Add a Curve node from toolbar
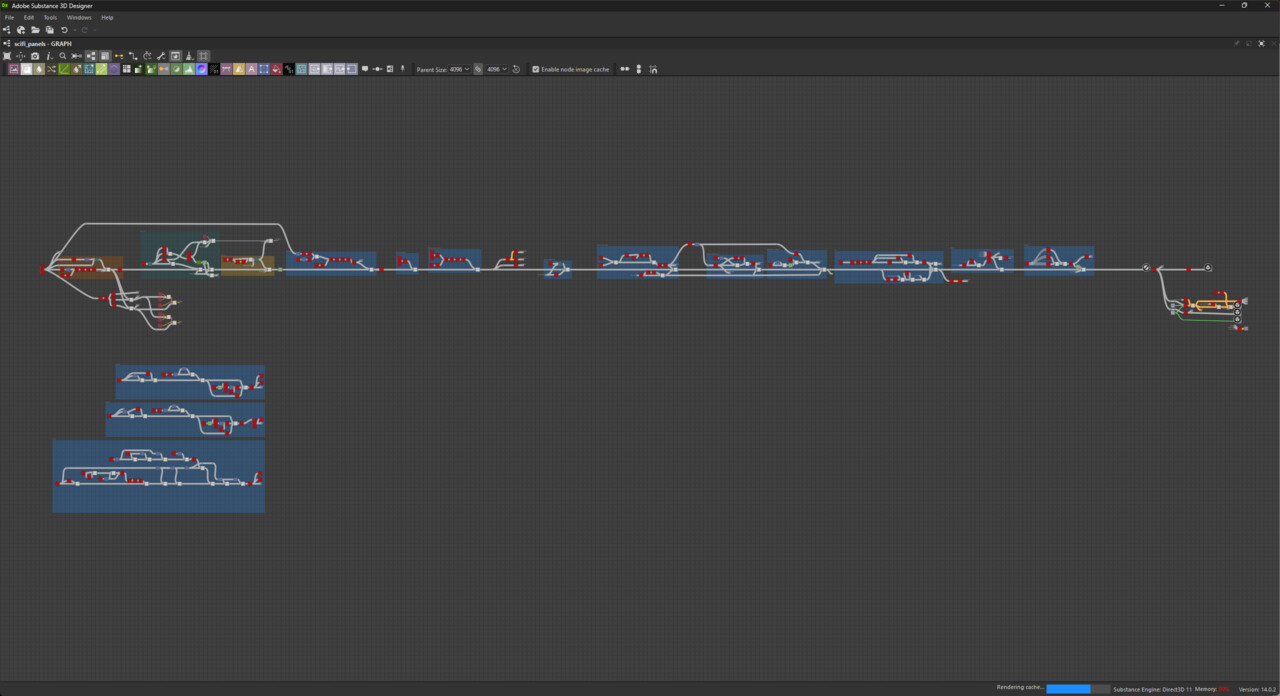This screenshot has height=696, width=1280. (x=64, y=69)
